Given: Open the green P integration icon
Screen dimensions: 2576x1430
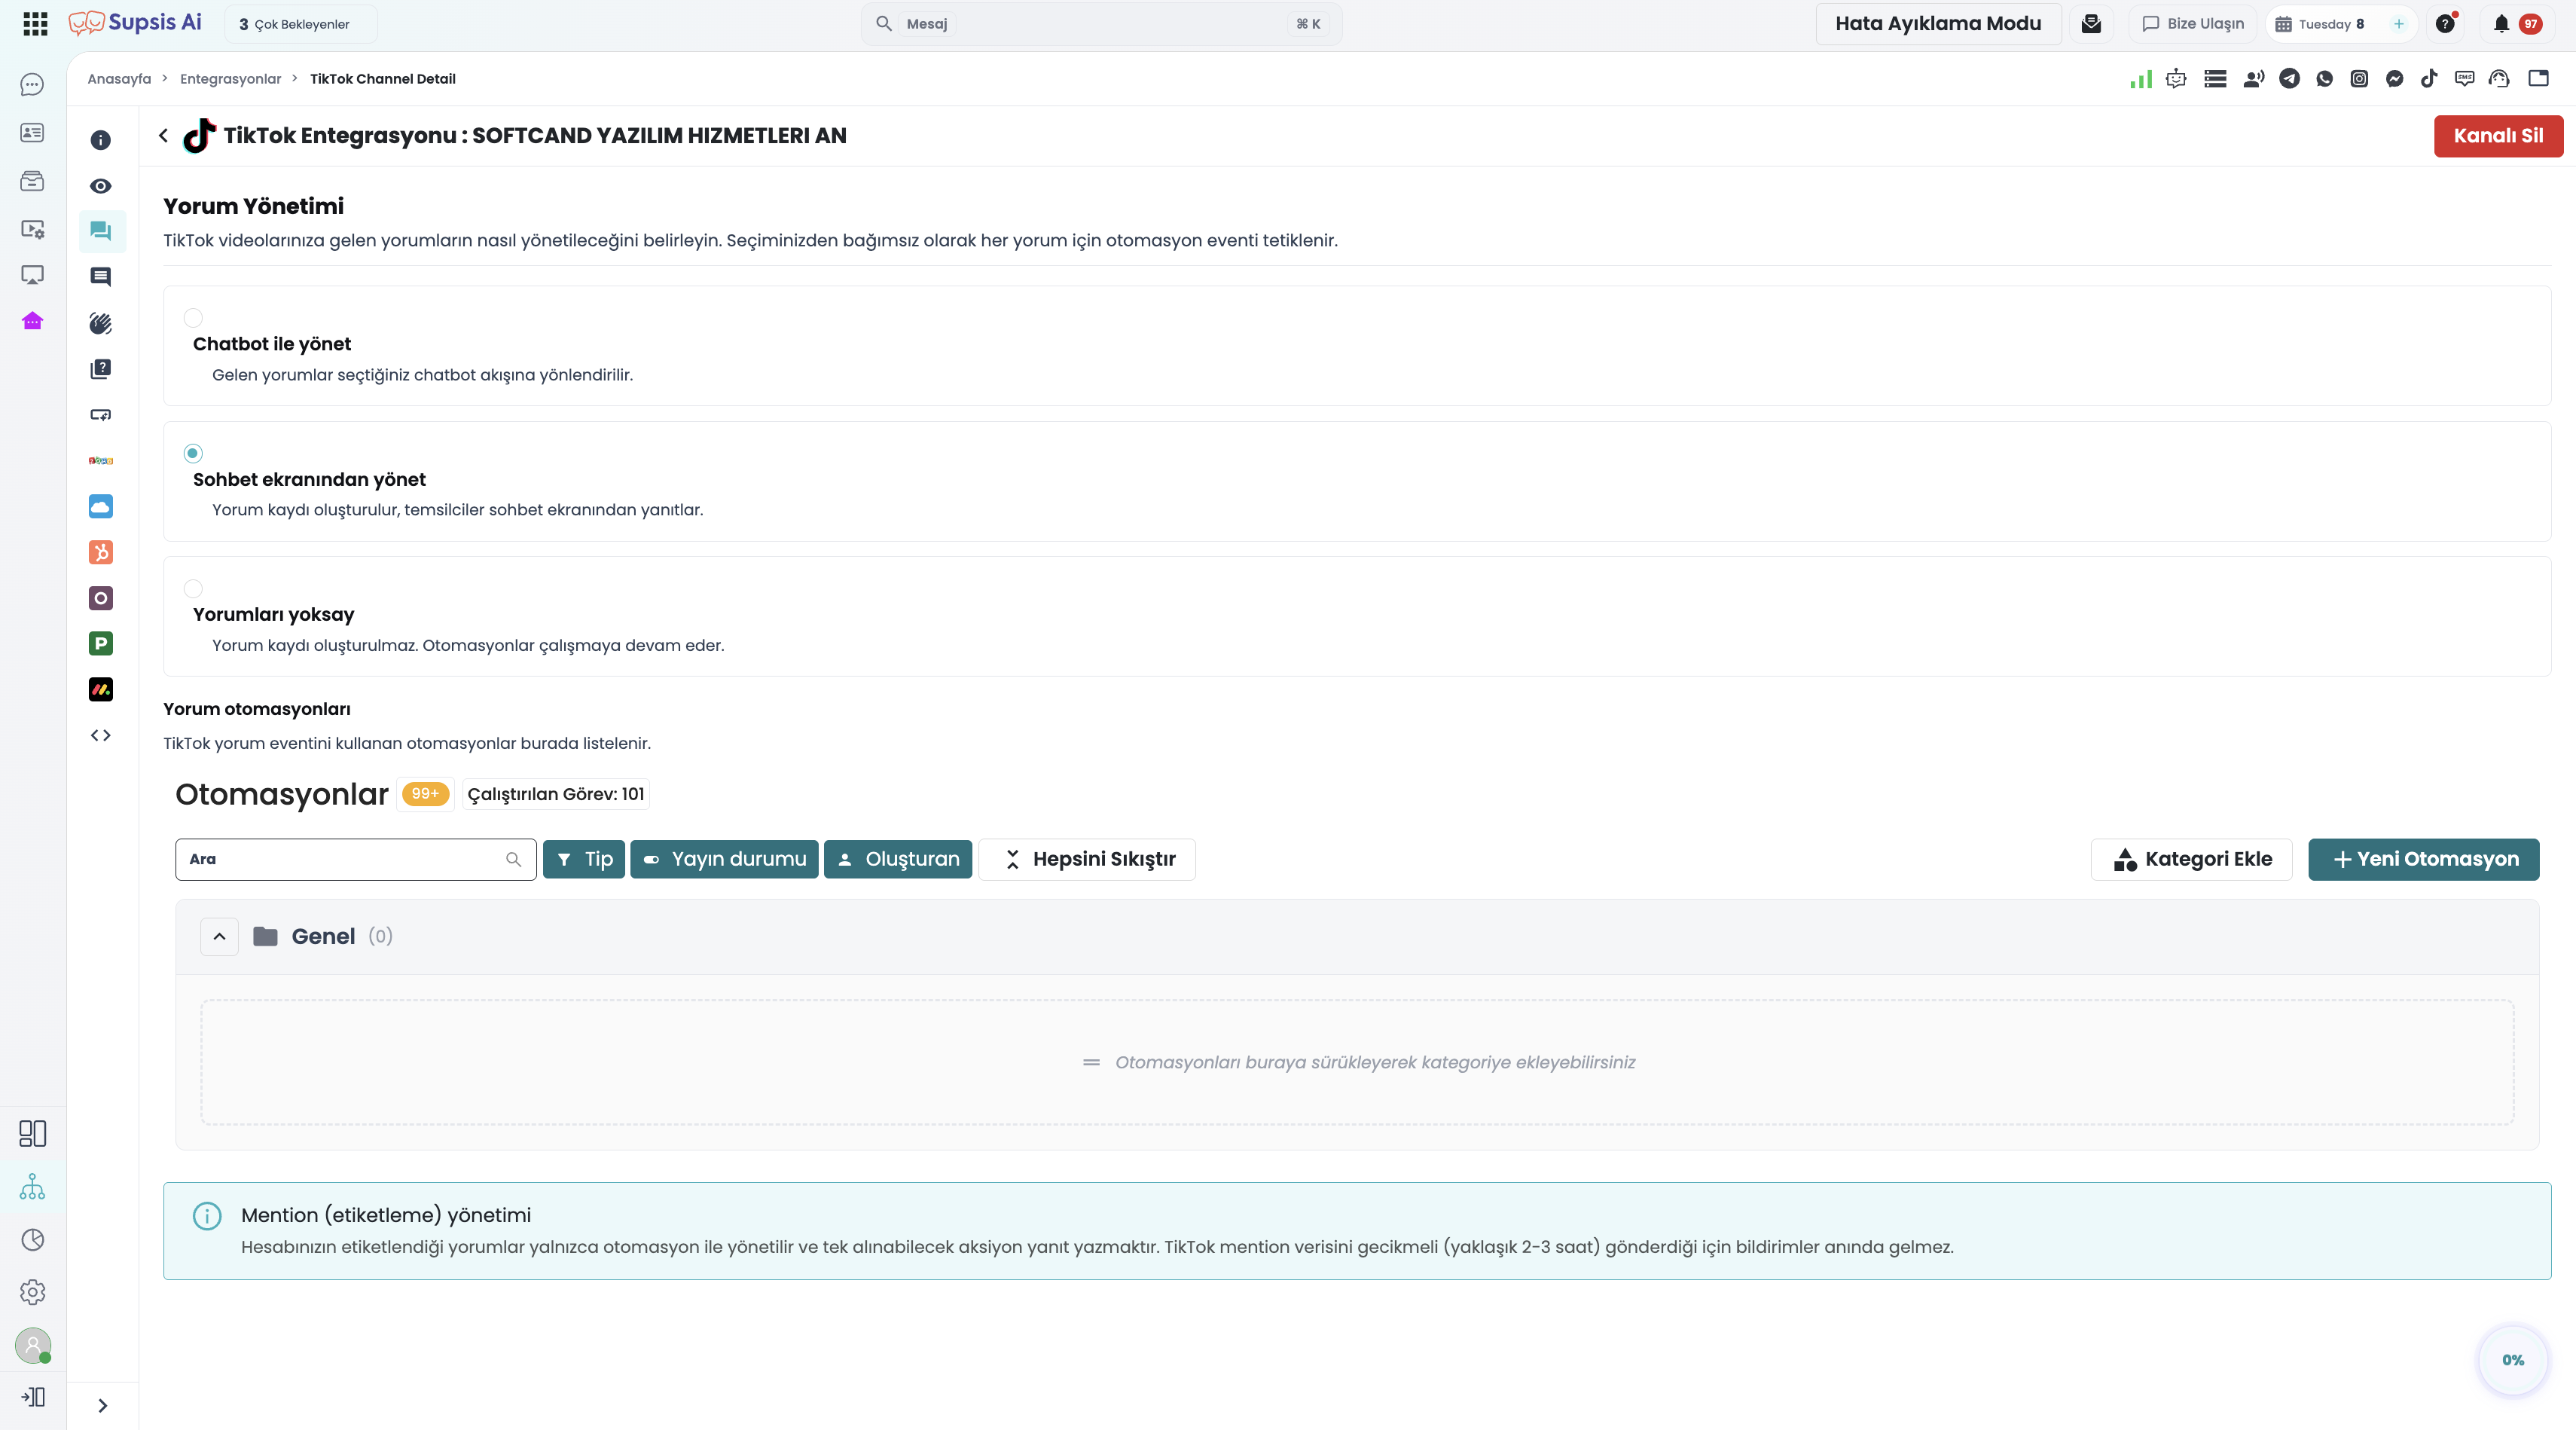Looking at the screenshot, I should pyautogui.click(x=101, y=643).
